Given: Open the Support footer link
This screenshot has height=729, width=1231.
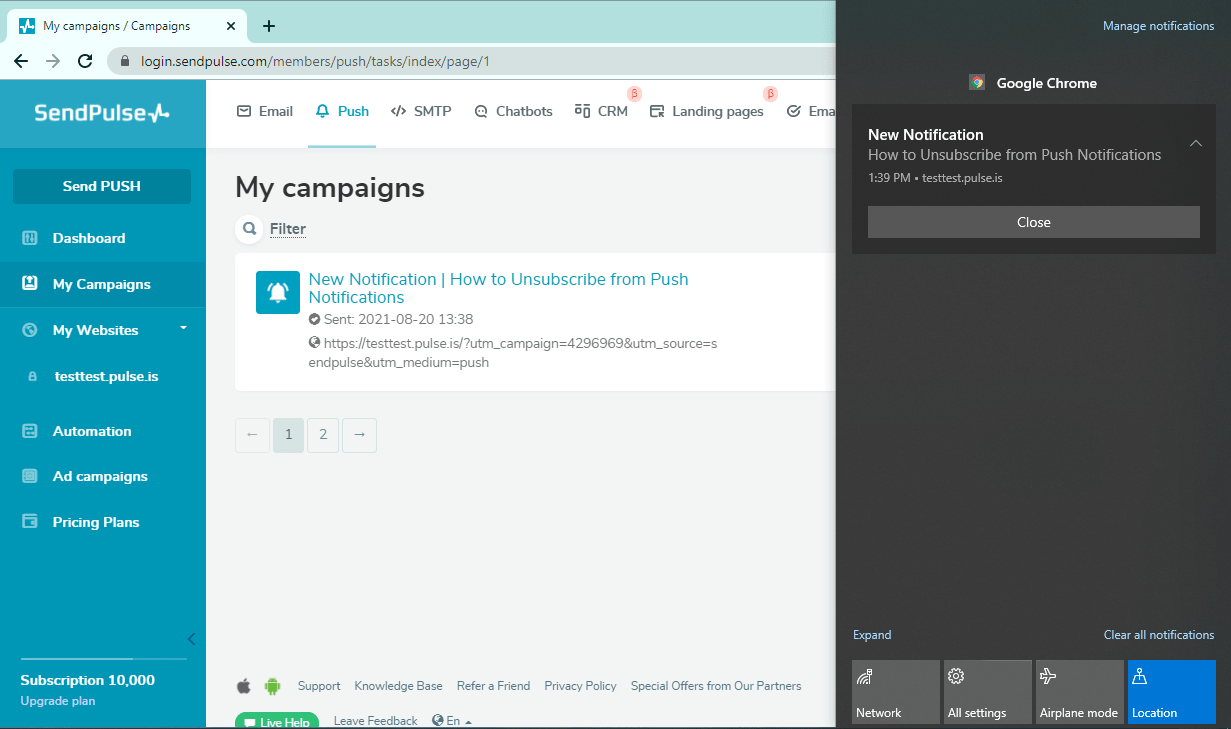Looking at the screenshot, I should (319, 686).
